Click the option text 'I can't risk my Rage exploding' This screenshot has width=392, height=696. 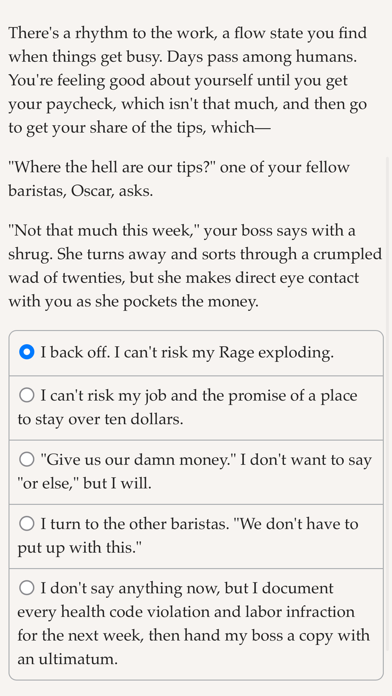[x=224, y=352]
